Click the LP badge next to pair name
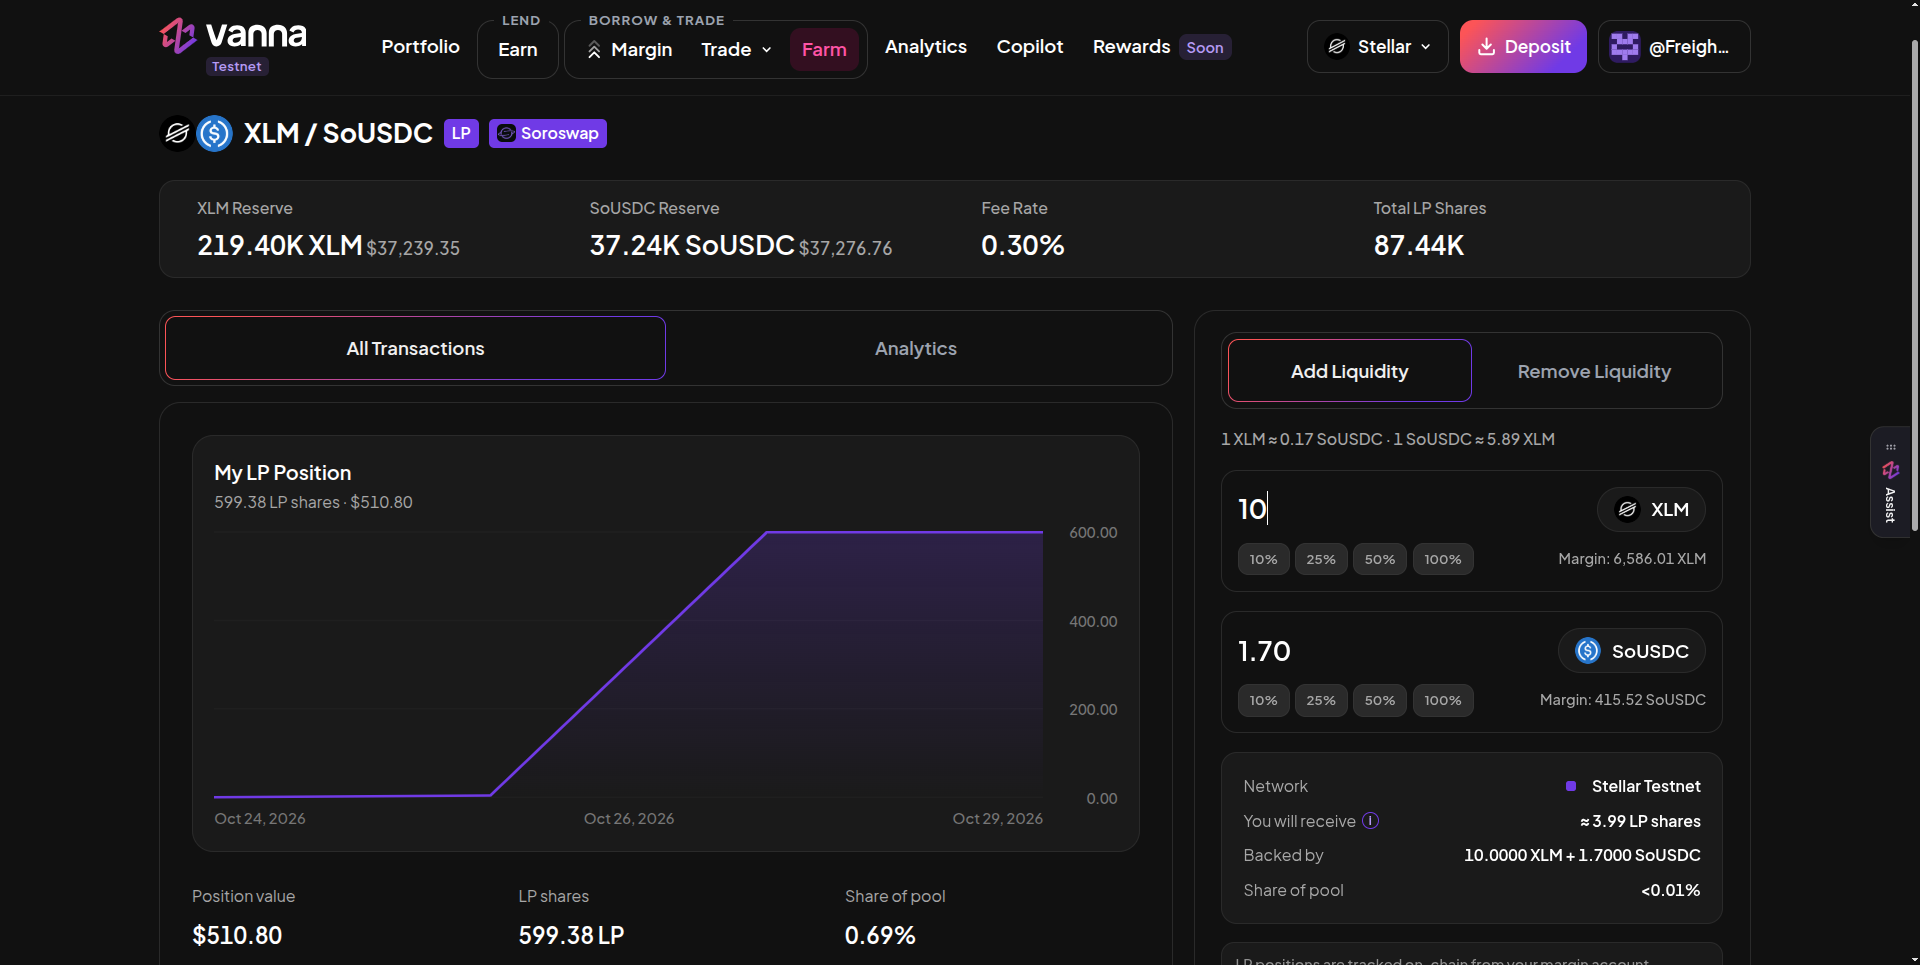The image size is (1920, 965). tap(461, 134)
